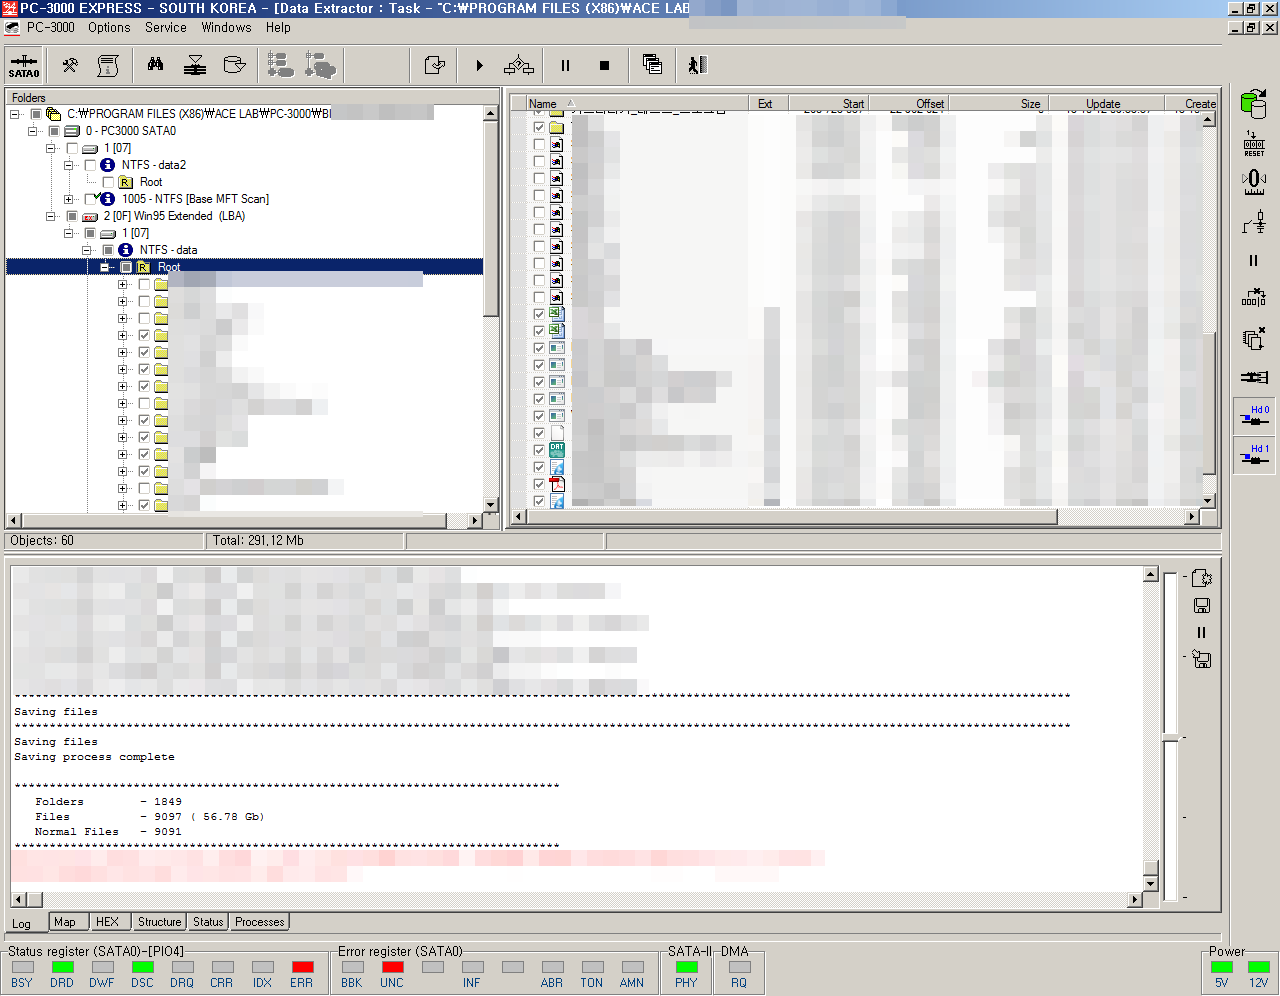Image resolution: width=1280 pixels, height=996 pixels.
Task: Open the crossed tools utilities icon
Action: pos(70,65)
